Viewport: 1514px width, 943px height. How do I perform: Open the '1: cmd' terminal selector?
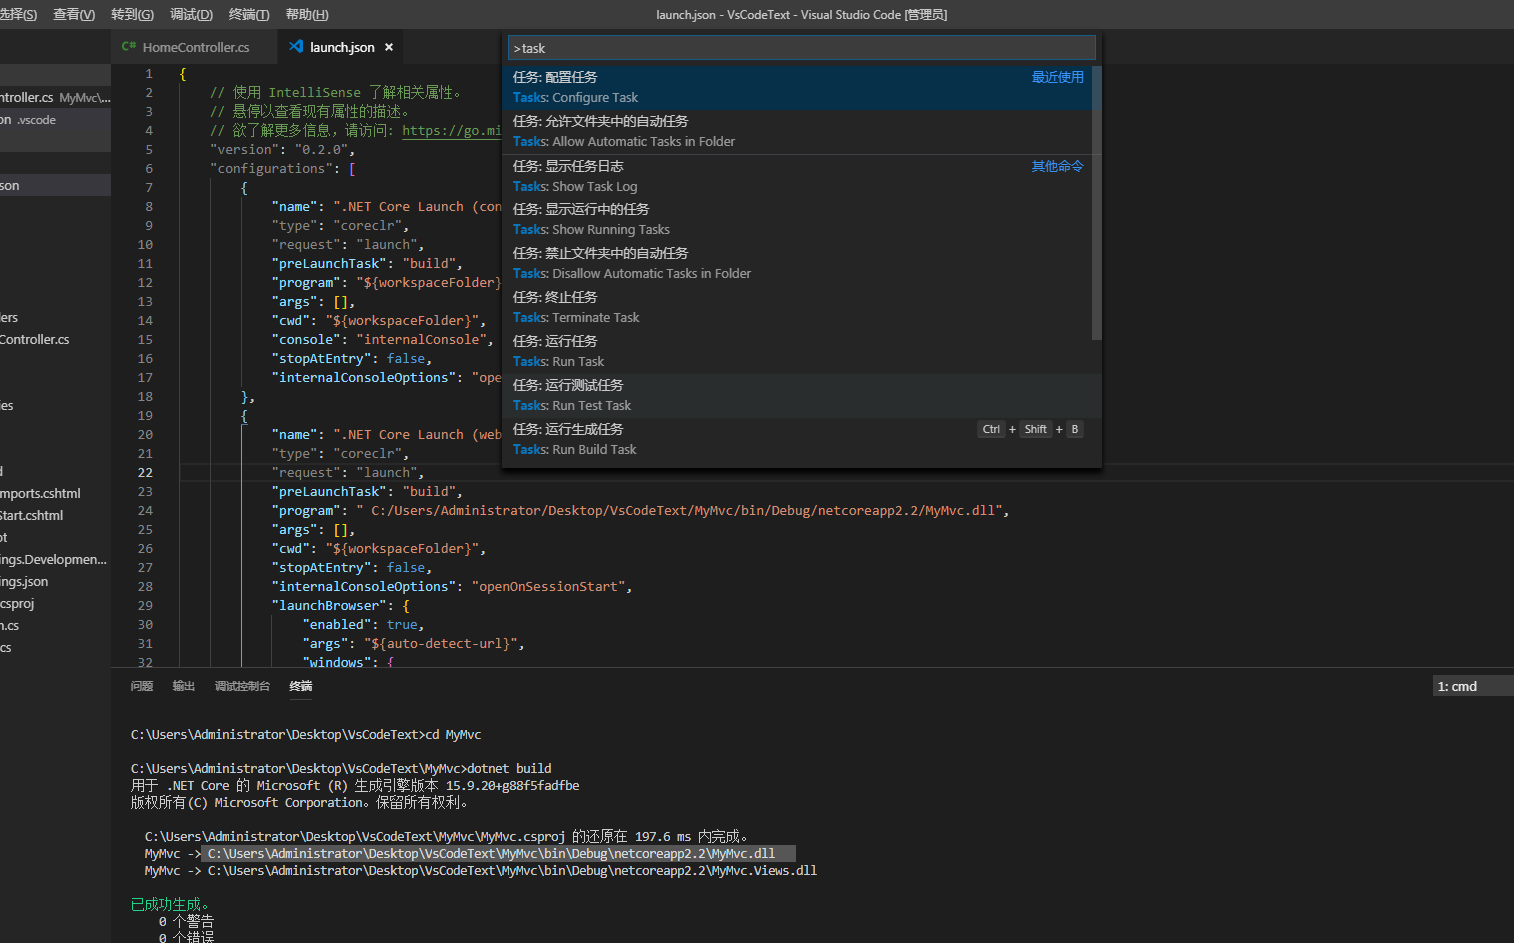1470,686
